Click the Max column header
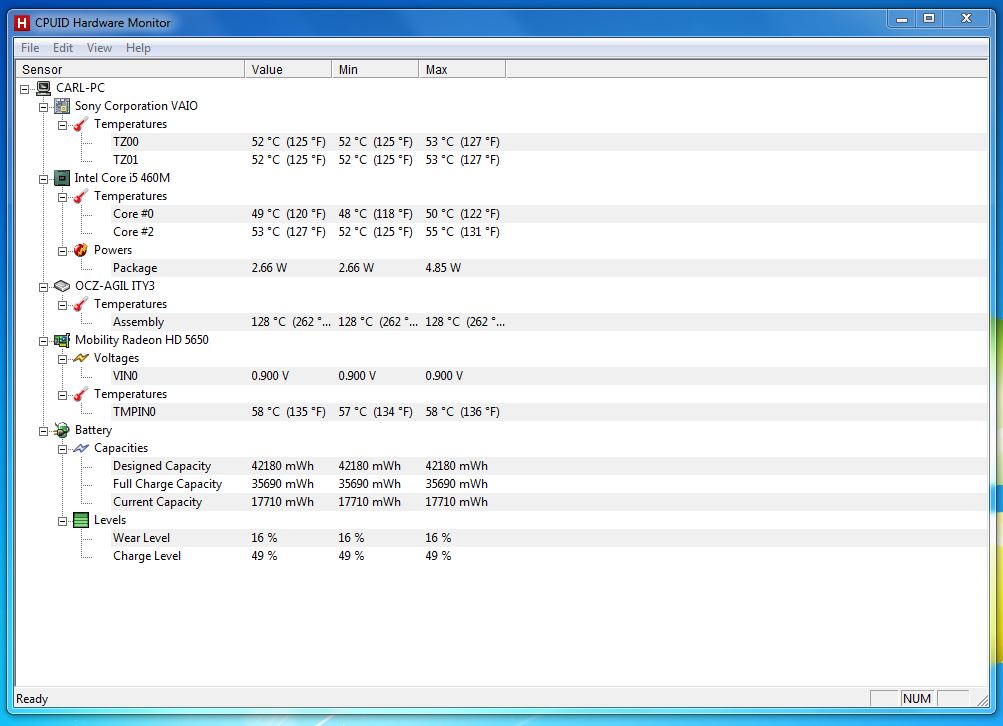The width and height of the screenshot is (1003, 726). pyautogui.click(x=462, y=69)
